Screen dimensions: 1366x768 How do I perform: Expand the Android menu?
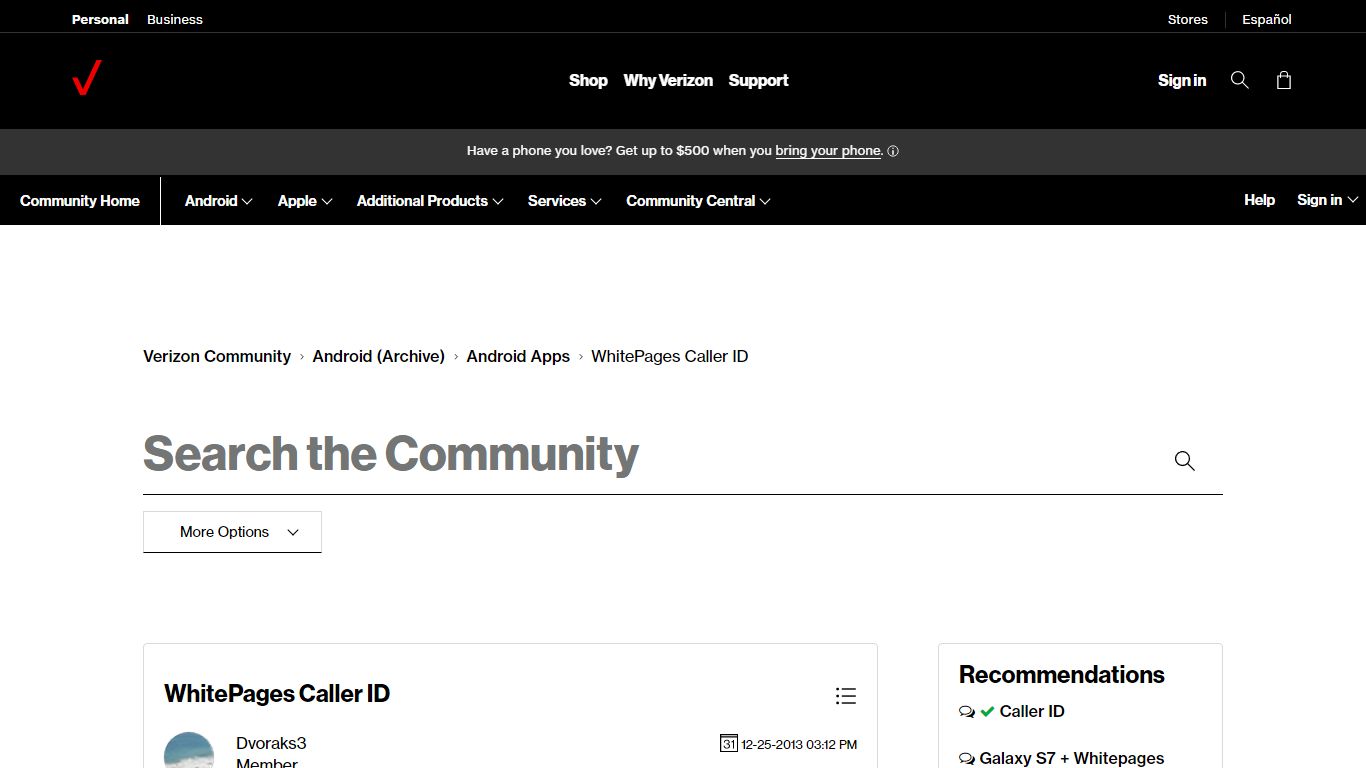[218, 200]
